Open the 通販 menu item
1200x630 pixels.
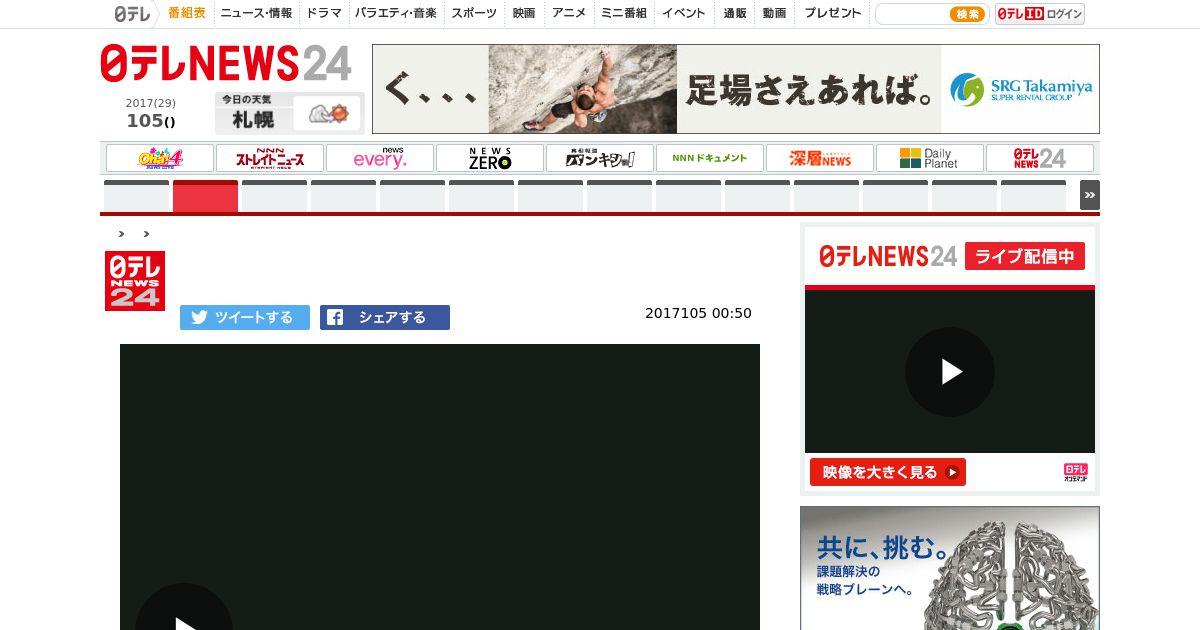tap(735, 13)
